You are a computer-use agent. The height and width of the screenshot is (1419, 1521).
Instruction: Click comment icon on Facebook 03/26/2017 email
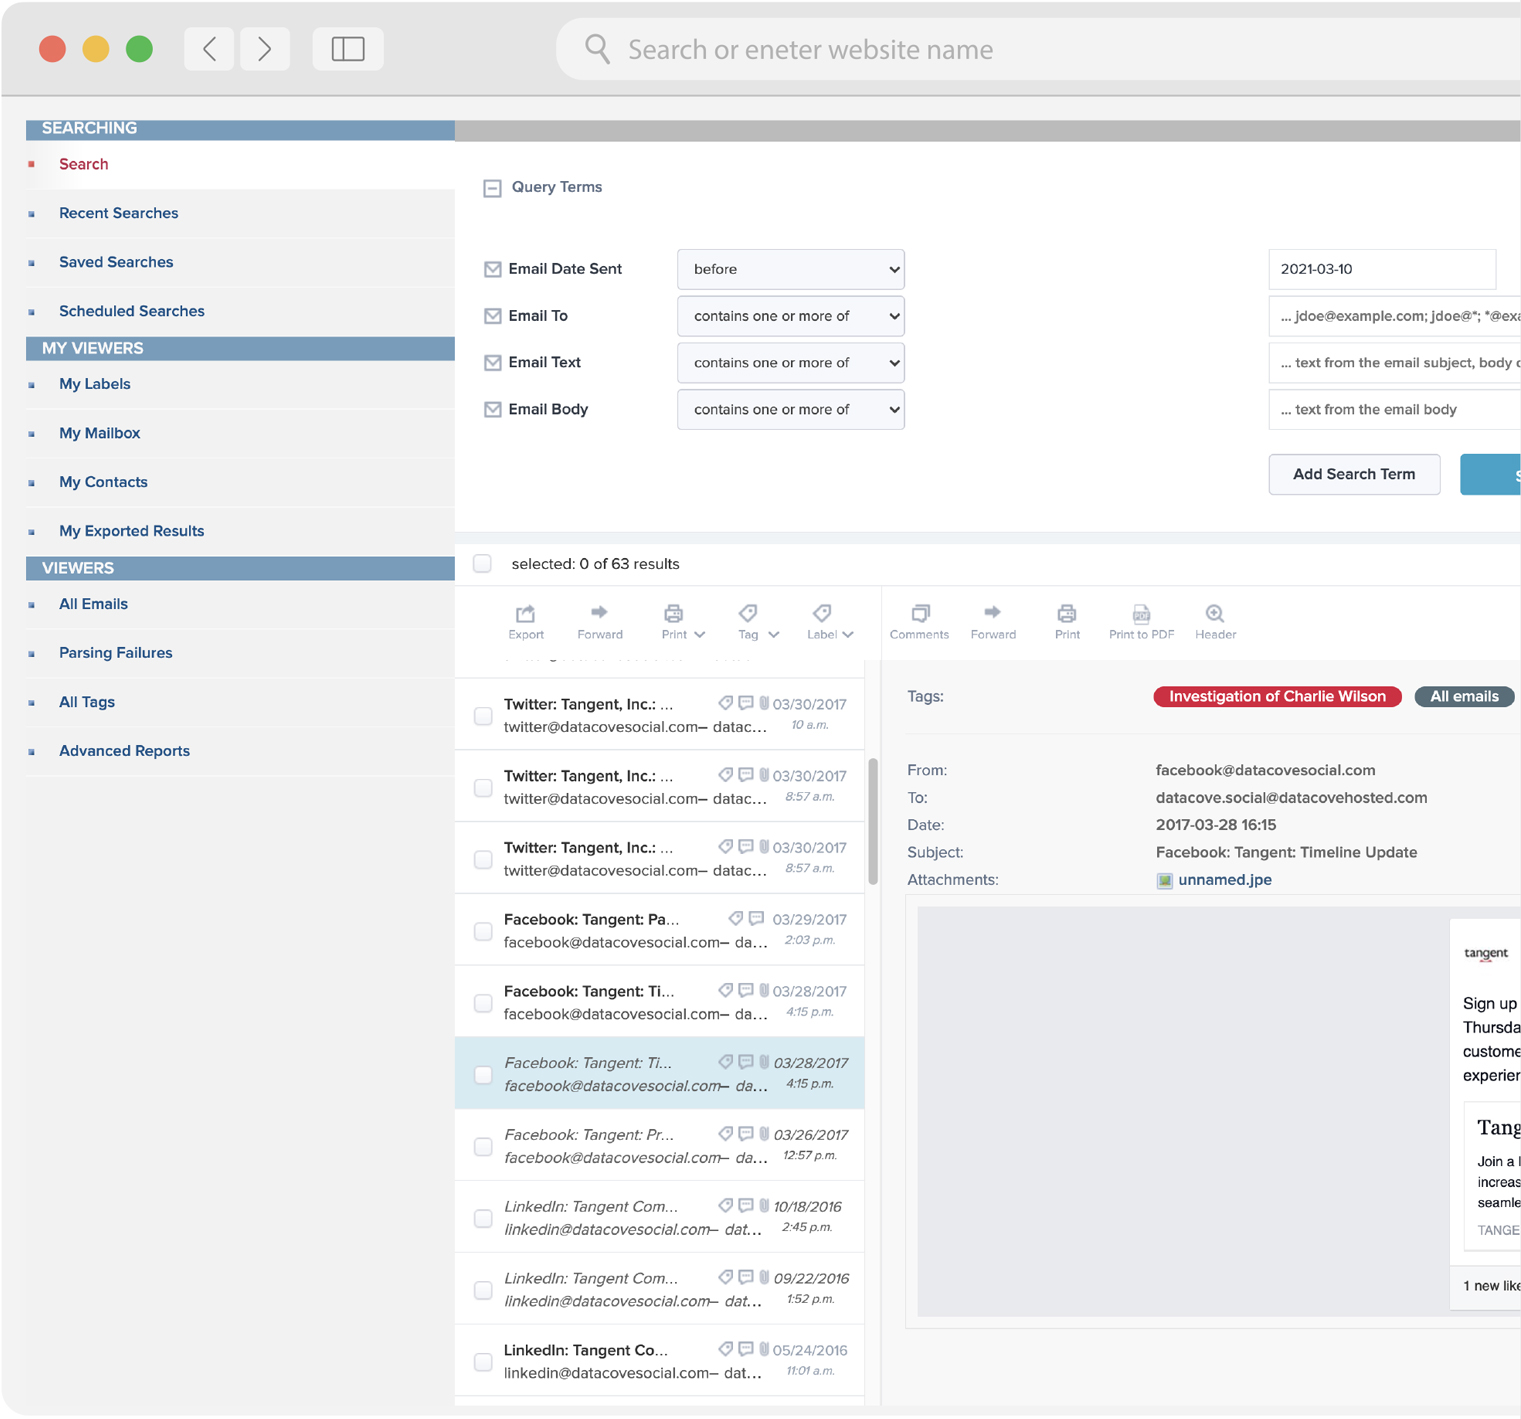746,1133
